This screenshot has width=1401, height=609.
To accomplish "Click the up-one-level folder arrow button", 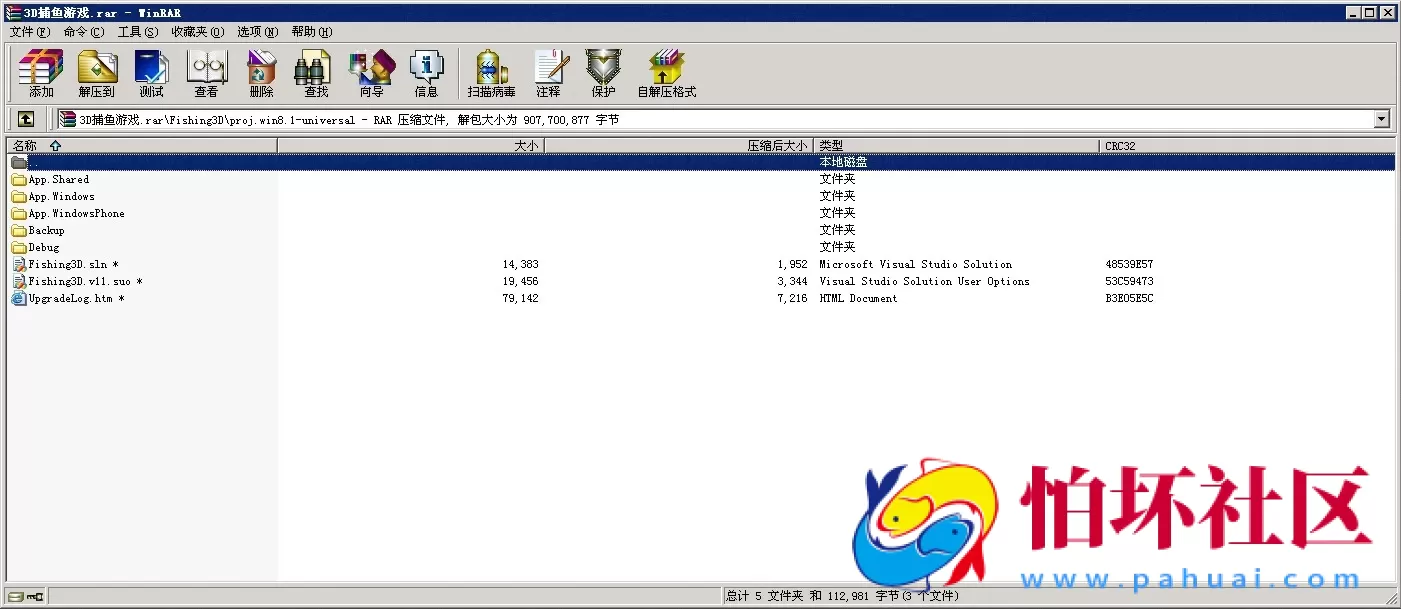I will [x=25, y=118].
